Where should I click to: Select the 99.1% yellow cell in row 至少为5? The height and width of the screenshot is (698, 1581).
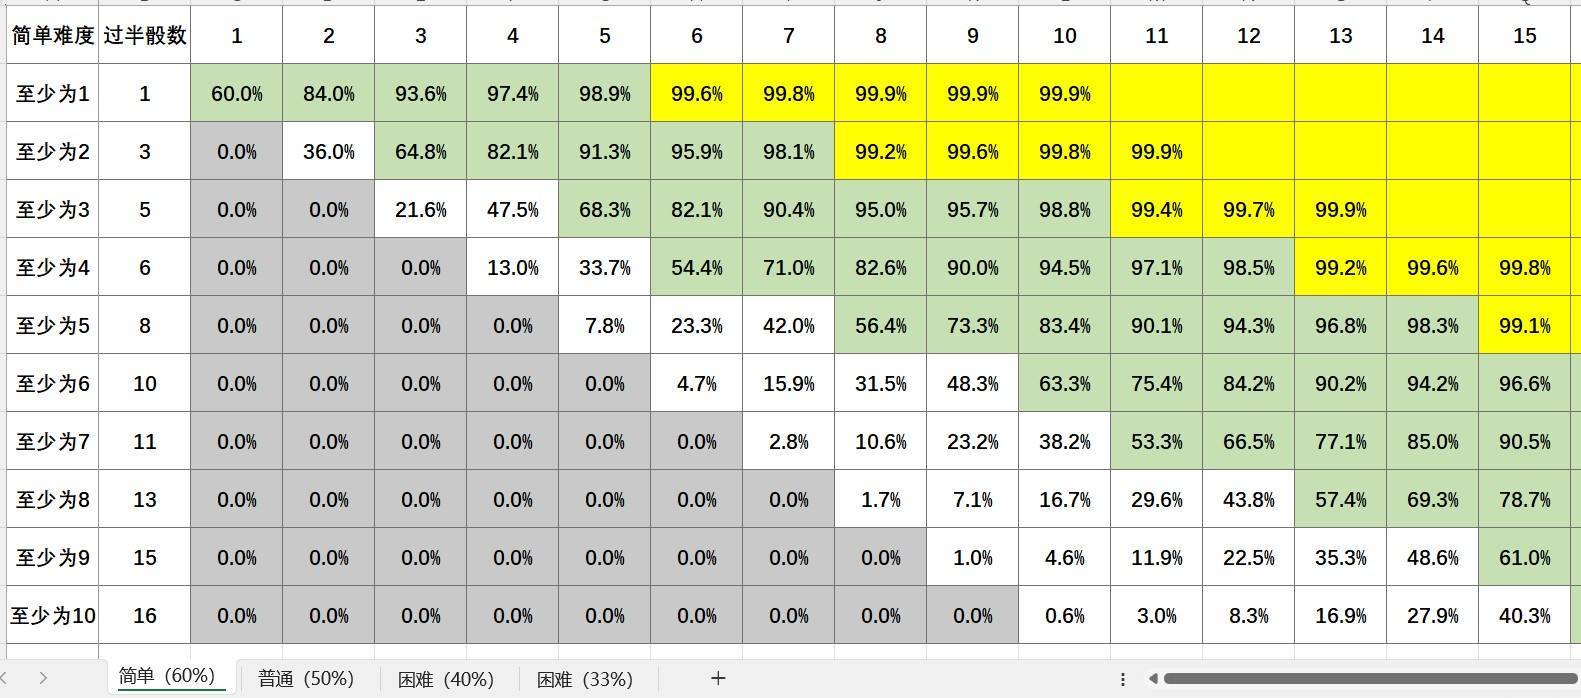(1524, 326)
